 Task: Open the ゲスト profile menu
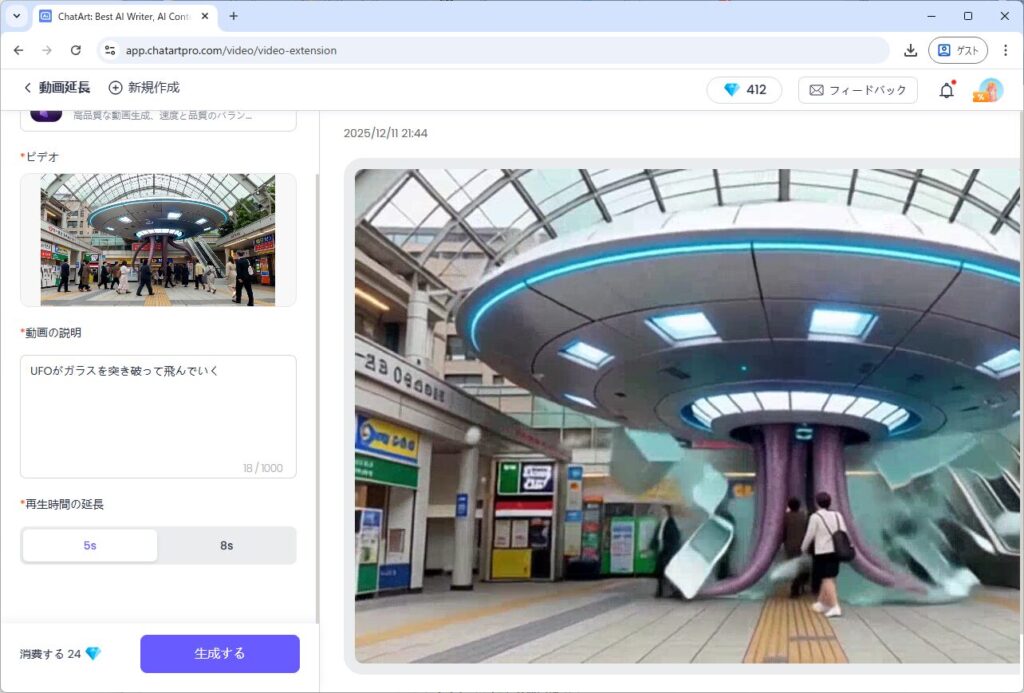[x=957, y=50]
